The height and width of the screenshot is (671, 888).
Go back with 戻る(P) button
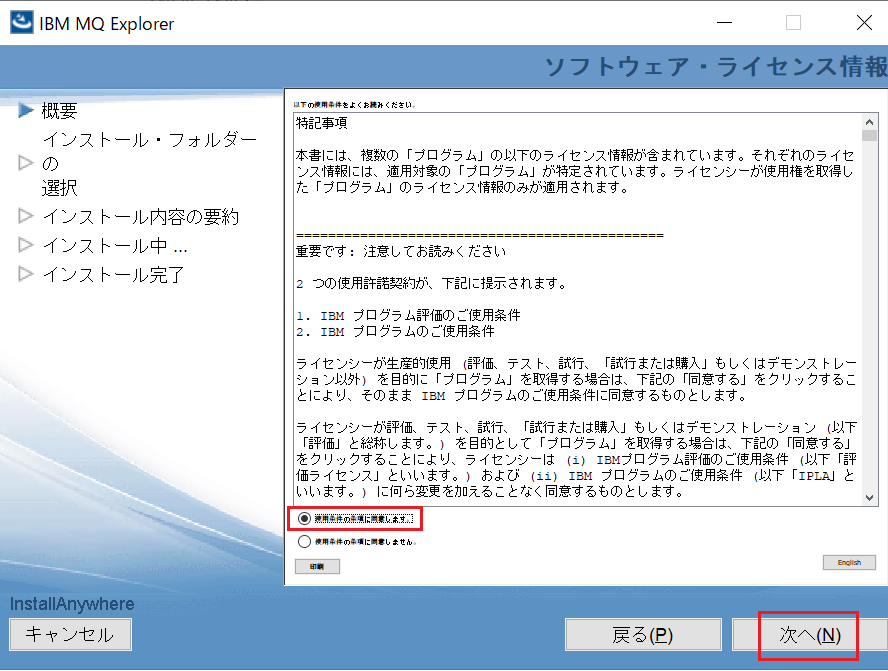click(643, 635)
